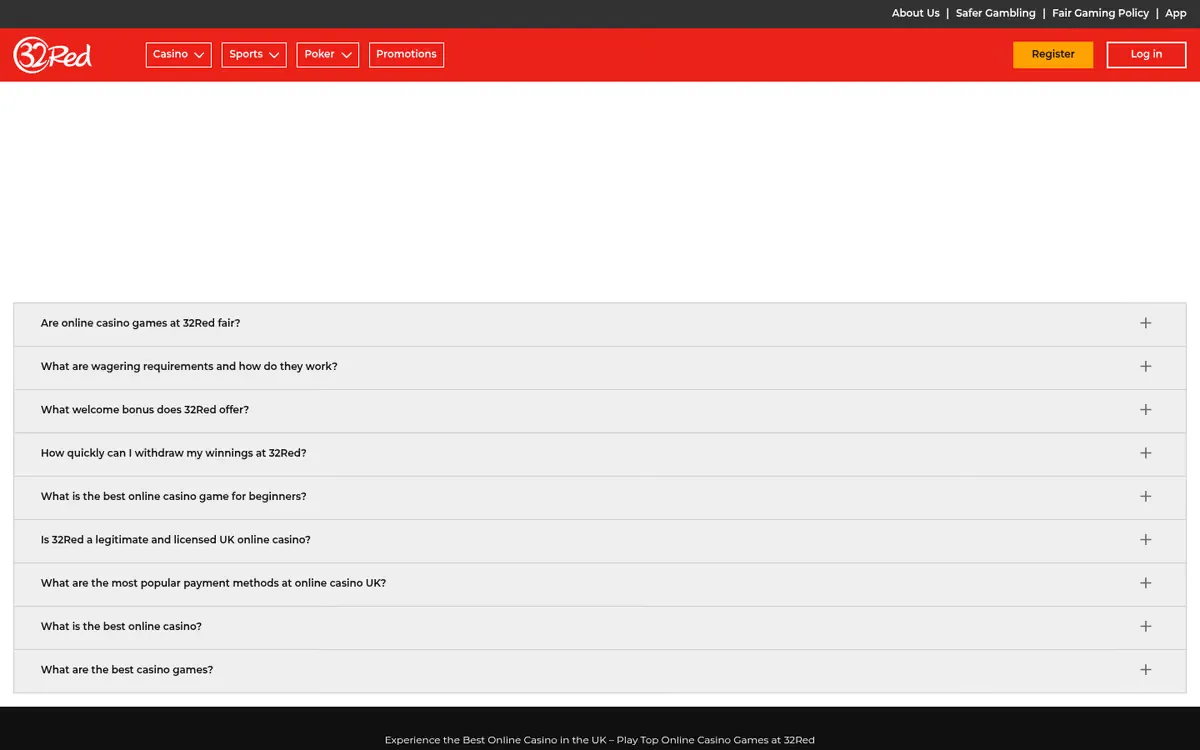Click the Log in button
The width and height of the screenshot is (1200, 750).
coord(1146,55)
